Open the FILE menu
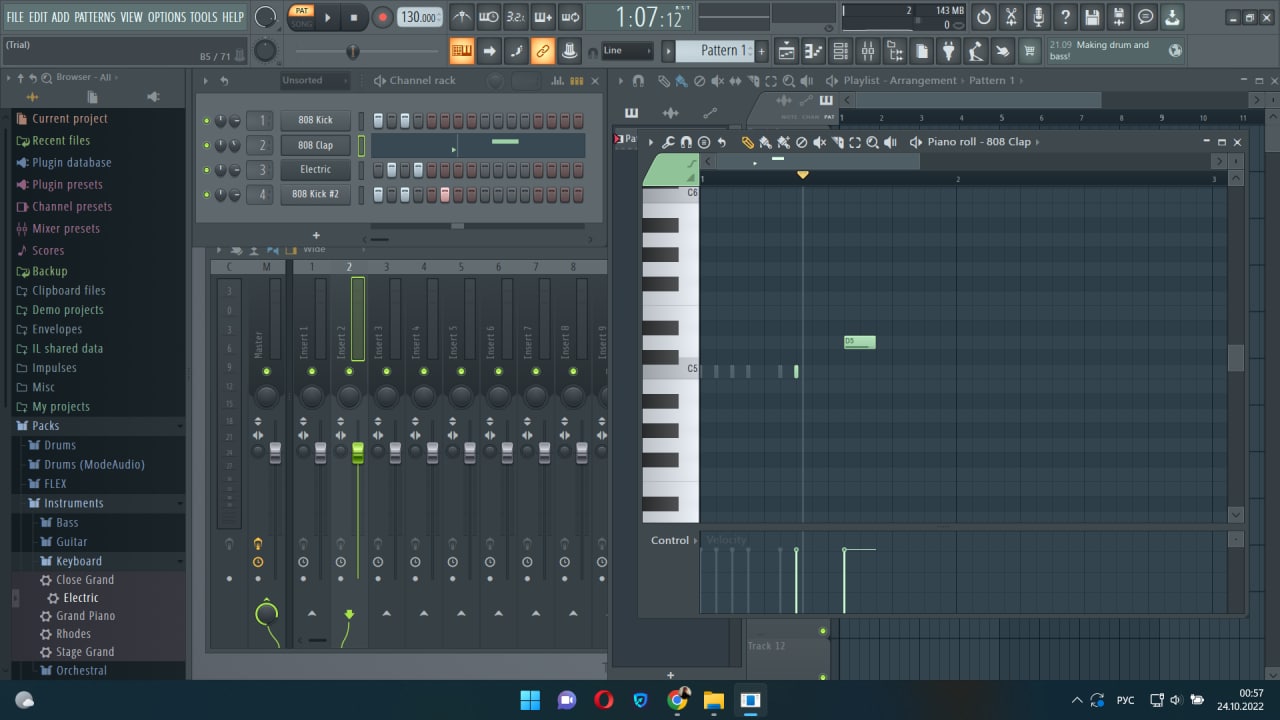The height and width of the screenshot is (720, 1280). pyautogui.click(x=15, y=17)
